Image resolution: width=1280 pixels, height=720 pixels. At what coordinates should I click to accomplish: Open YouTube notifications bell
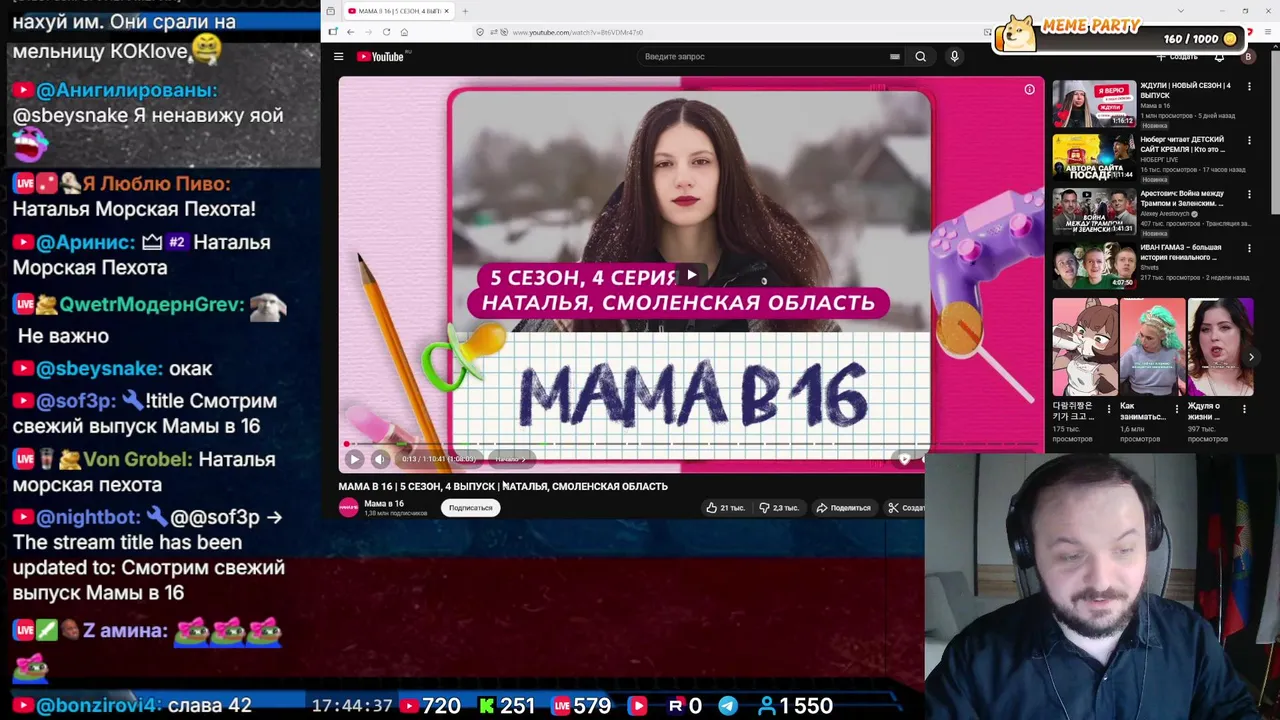pos(1219,57)
